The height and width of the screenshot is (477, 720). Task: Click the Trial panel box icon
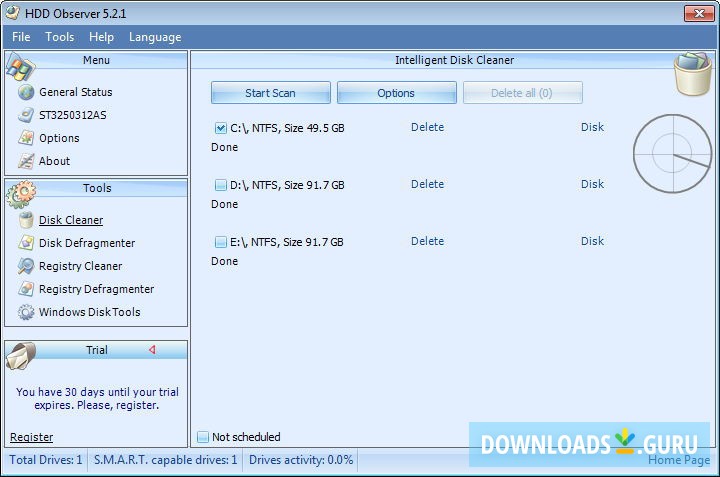click(x=21, y=356)
